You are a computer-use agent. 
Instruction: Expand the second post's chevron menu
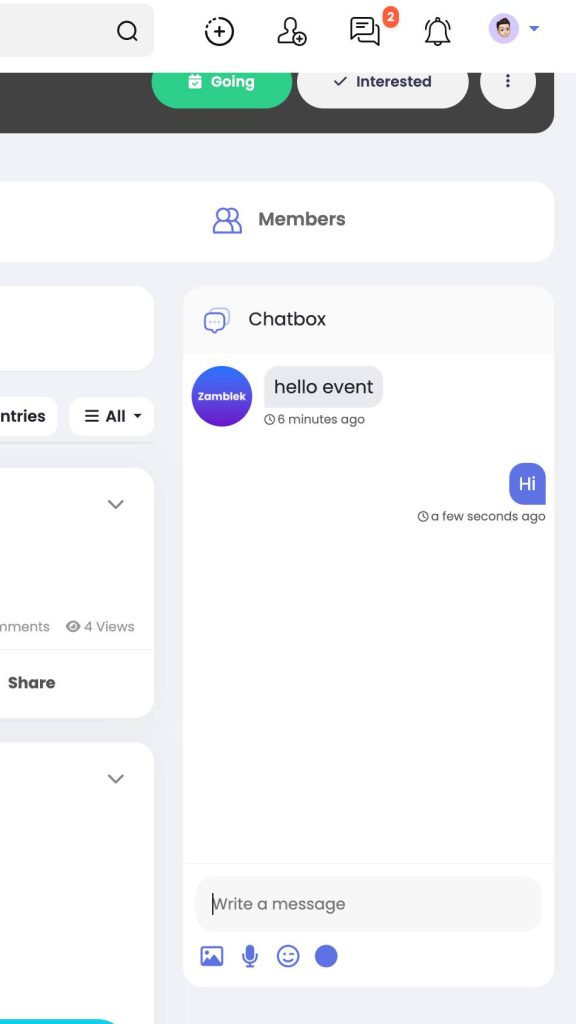pyautogui.click(x=116, y=778)
